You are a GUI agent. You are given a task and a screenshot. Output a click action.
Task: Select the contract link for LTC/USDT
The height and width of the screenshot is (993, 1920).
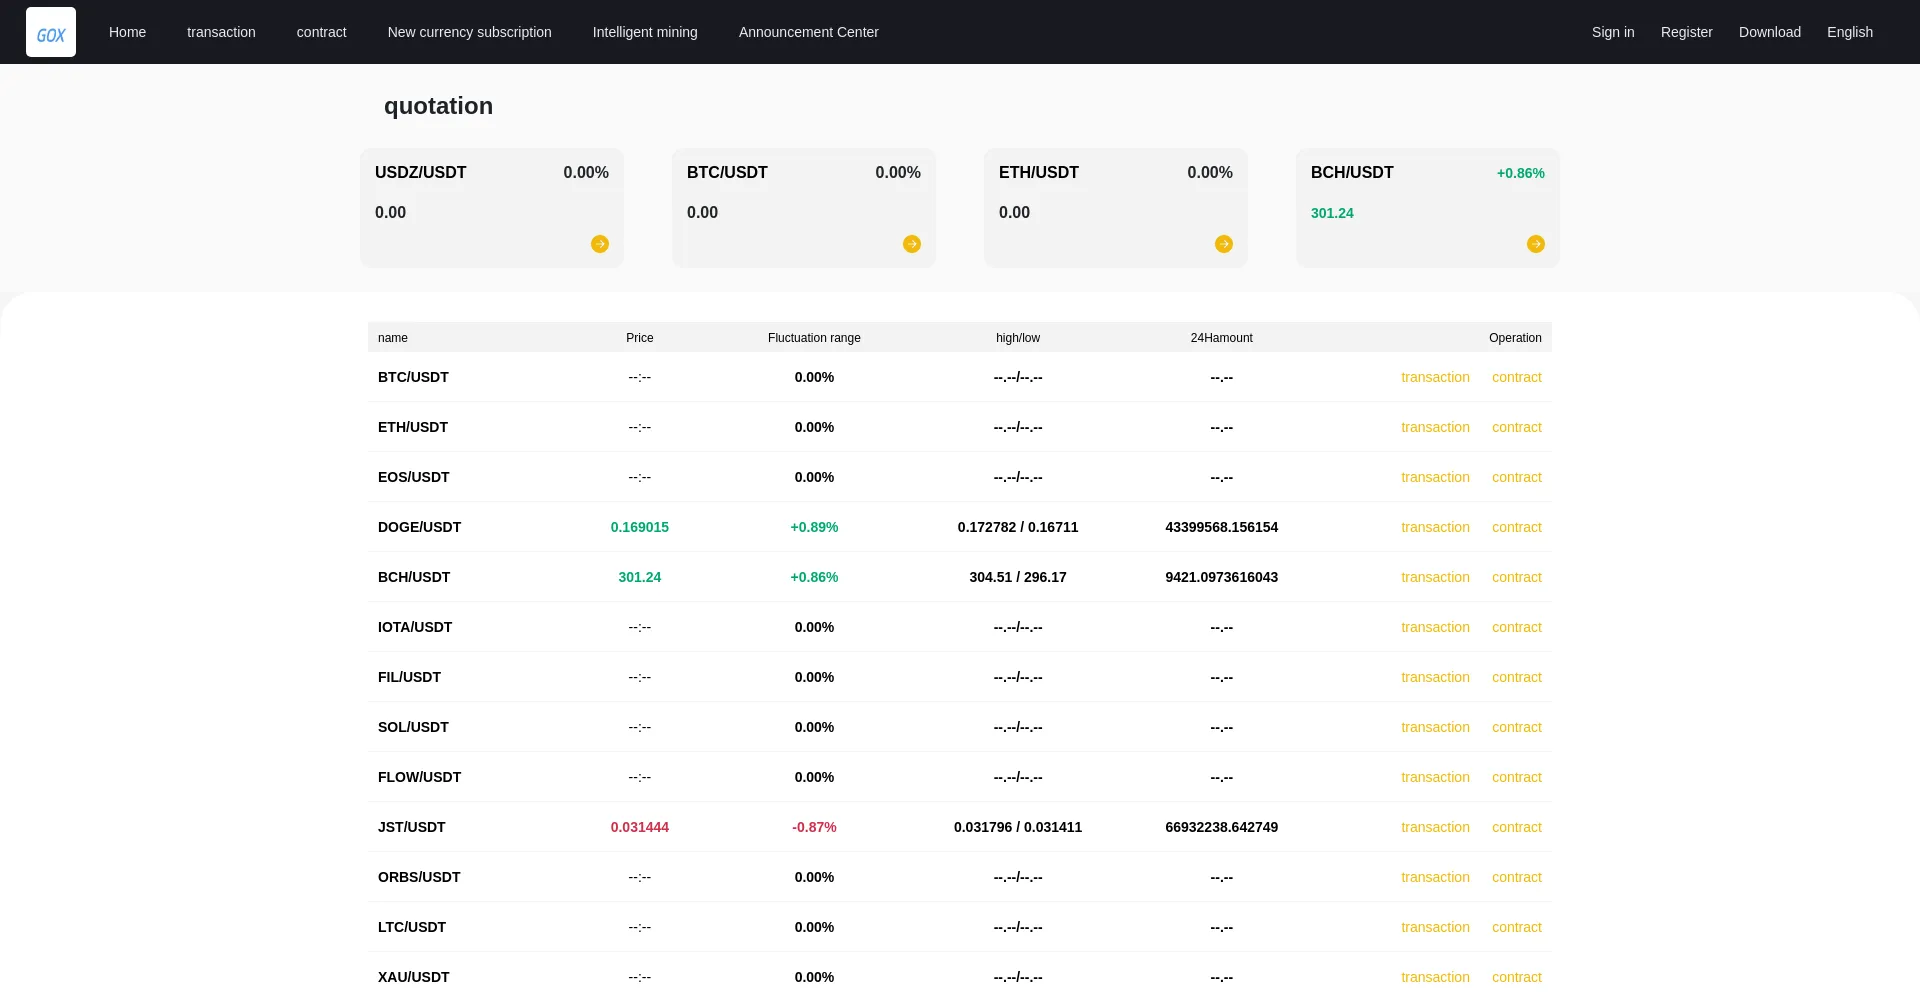[x=1516, y=927]
